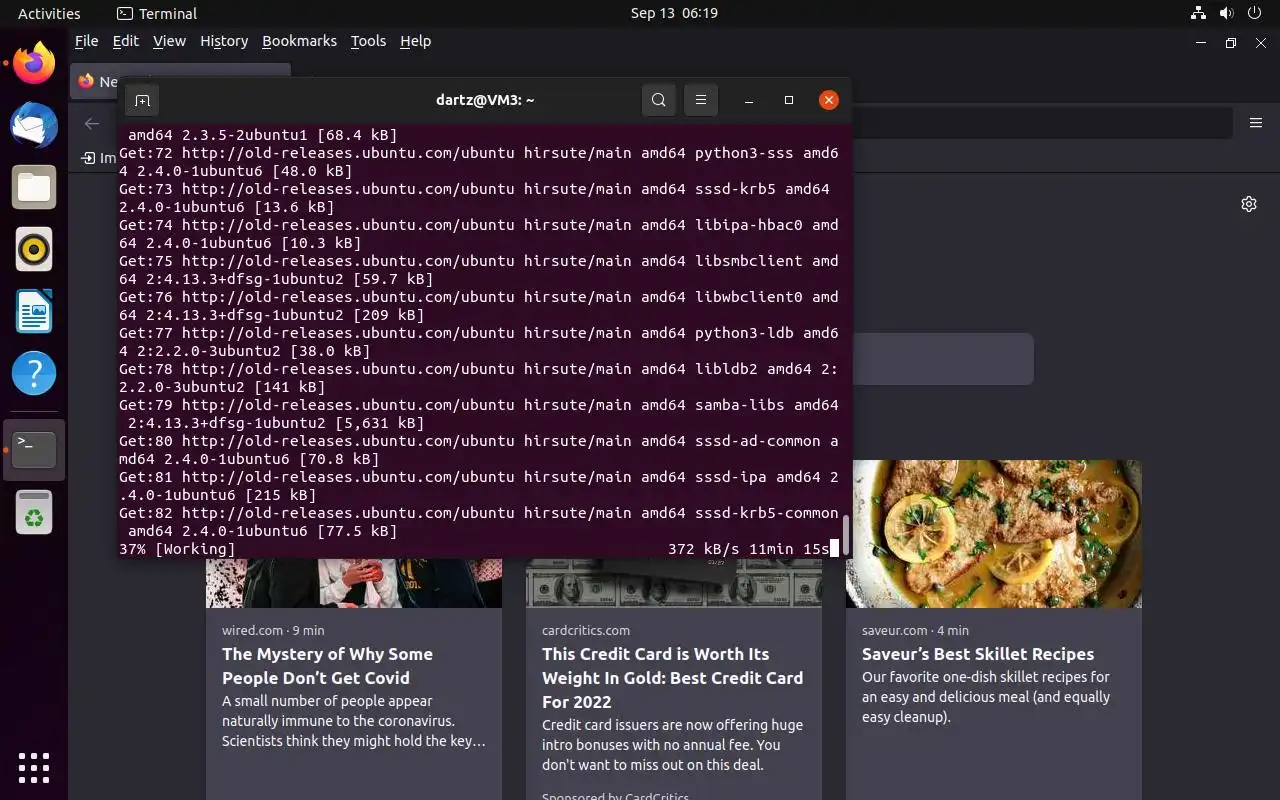
Task: Click the Get:79 samba-libs line
Action: click(x=479, y=414)
